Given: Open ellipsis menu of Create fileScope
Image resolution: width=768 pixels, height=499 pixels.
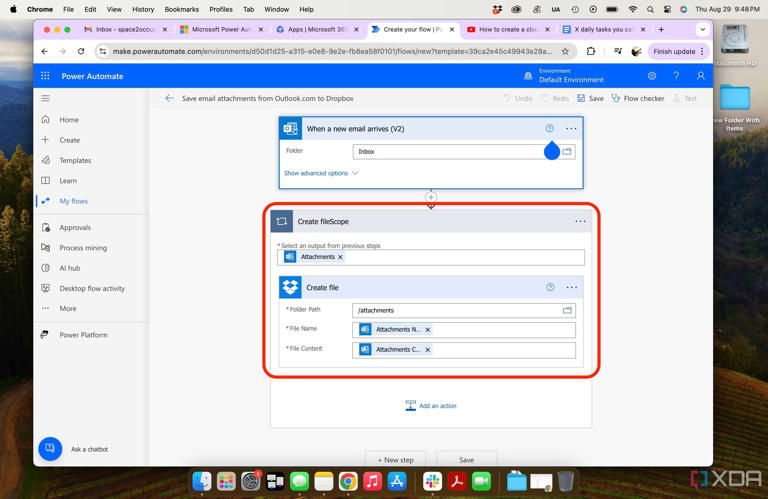Looking at the screenshot, I should (x=580, y=222).
